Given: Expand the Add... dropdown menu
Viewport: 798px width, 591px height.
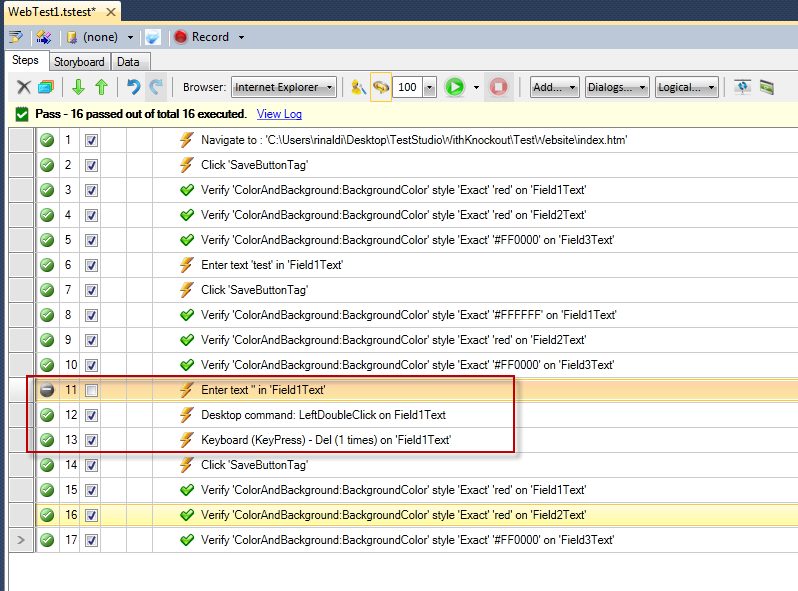Looking at the screenshot, I should (x=554, y=88).
